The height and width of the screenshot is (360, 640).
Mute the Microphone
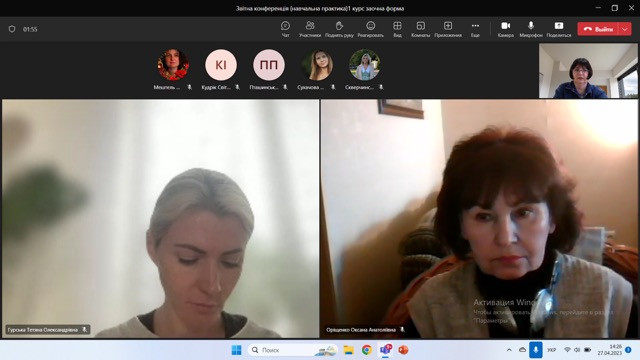pos(531,29)
